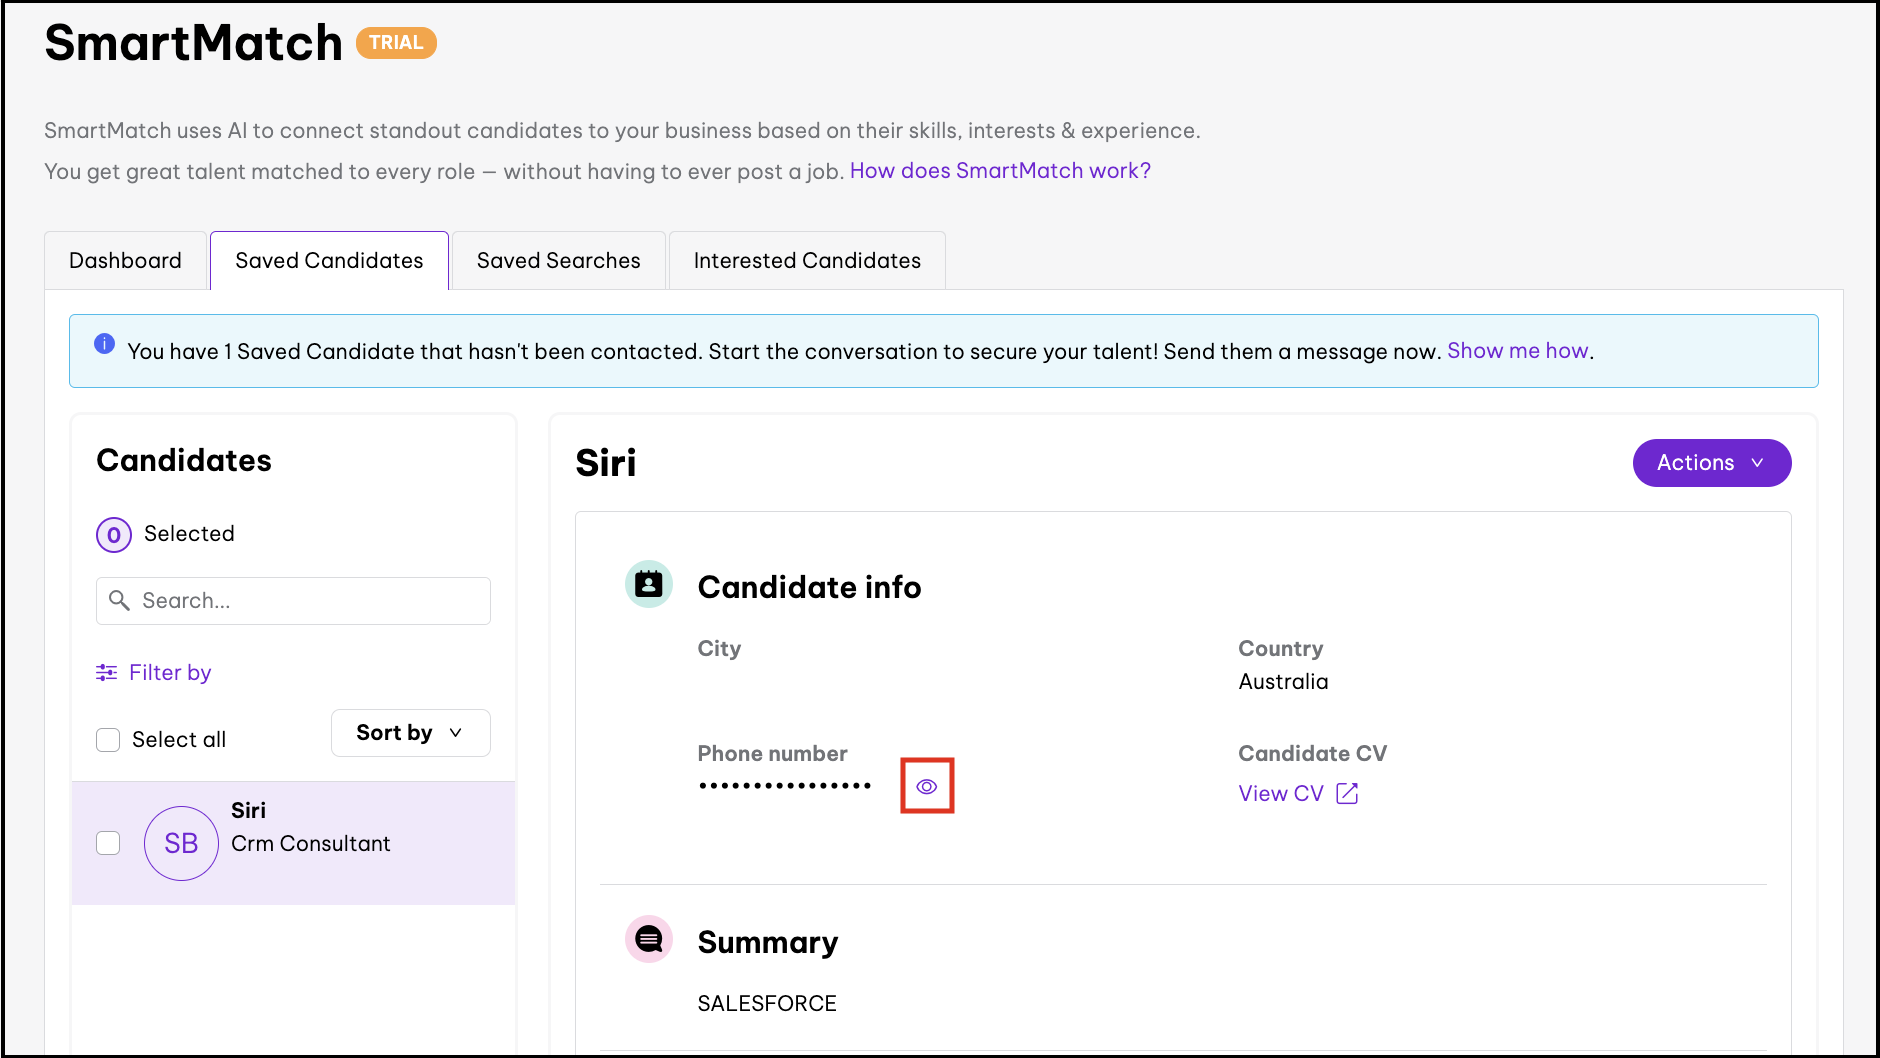Viewport: 1880px width, 1058px height.
Task: Reveal phone number with eye icon
Action: 927,786
